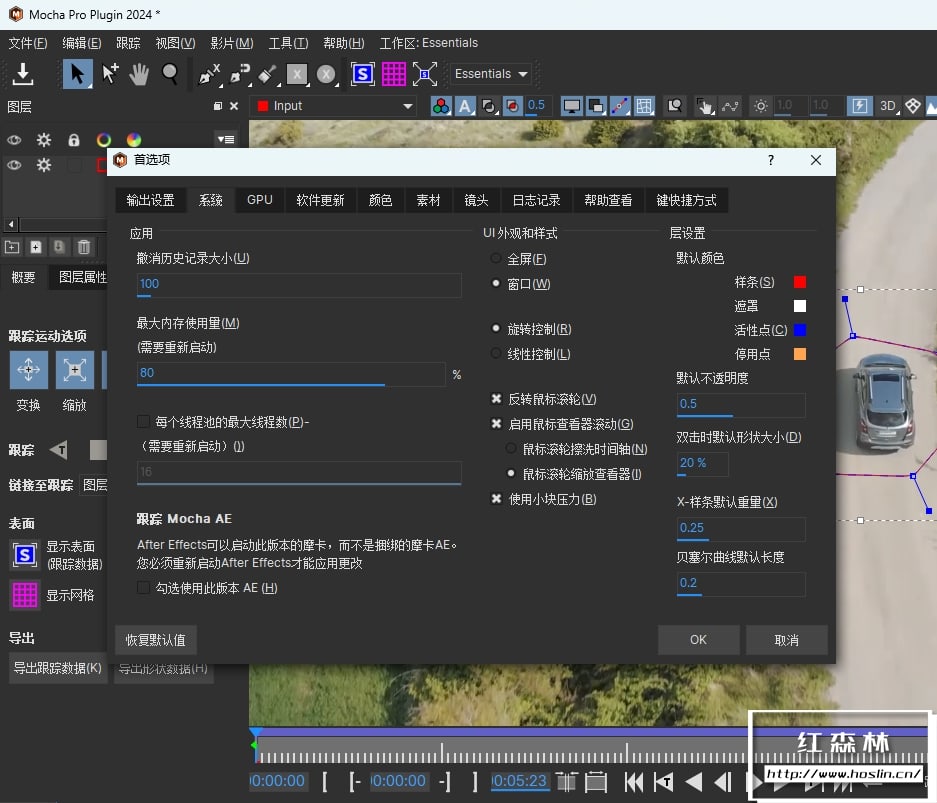Click the Show Planar Surface toolbar icon
937x803 pixels.
click(362, 74)
